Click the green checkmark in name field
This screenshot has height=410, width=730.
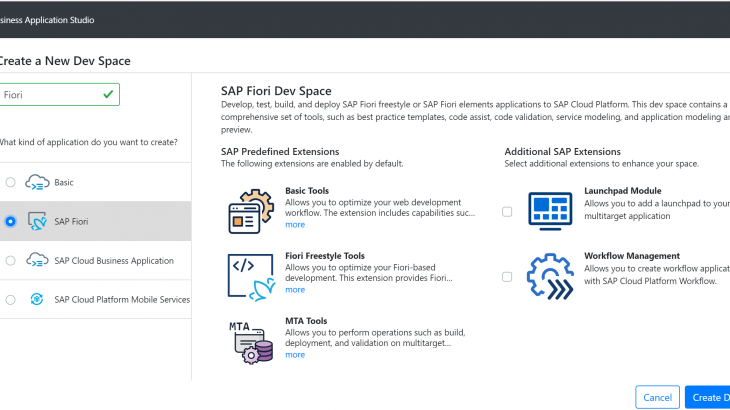tap(108, 94)
